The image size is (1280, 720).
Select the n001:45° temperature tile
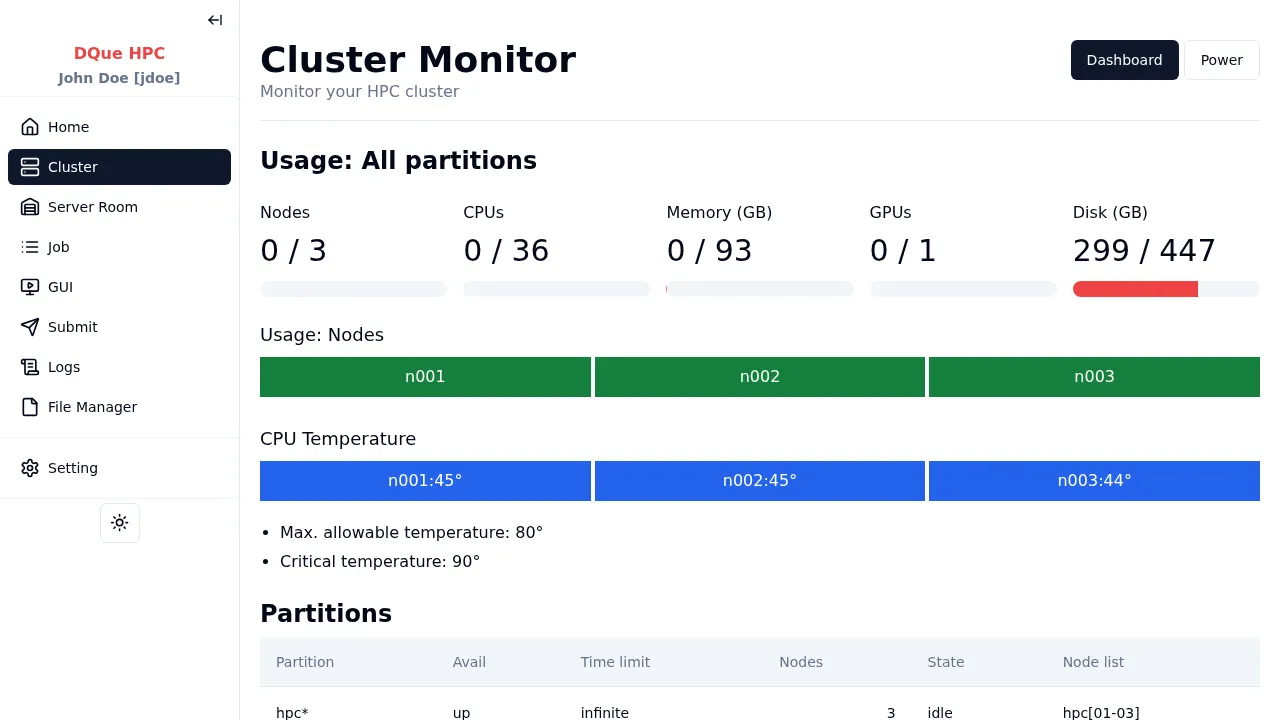click(425, 481)
